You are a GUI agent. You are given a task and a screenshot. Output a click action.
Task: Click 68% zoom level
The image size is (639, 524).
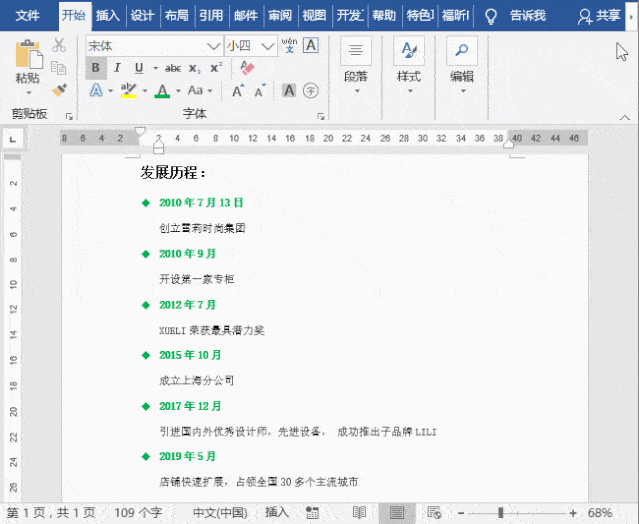pos(600,513)
